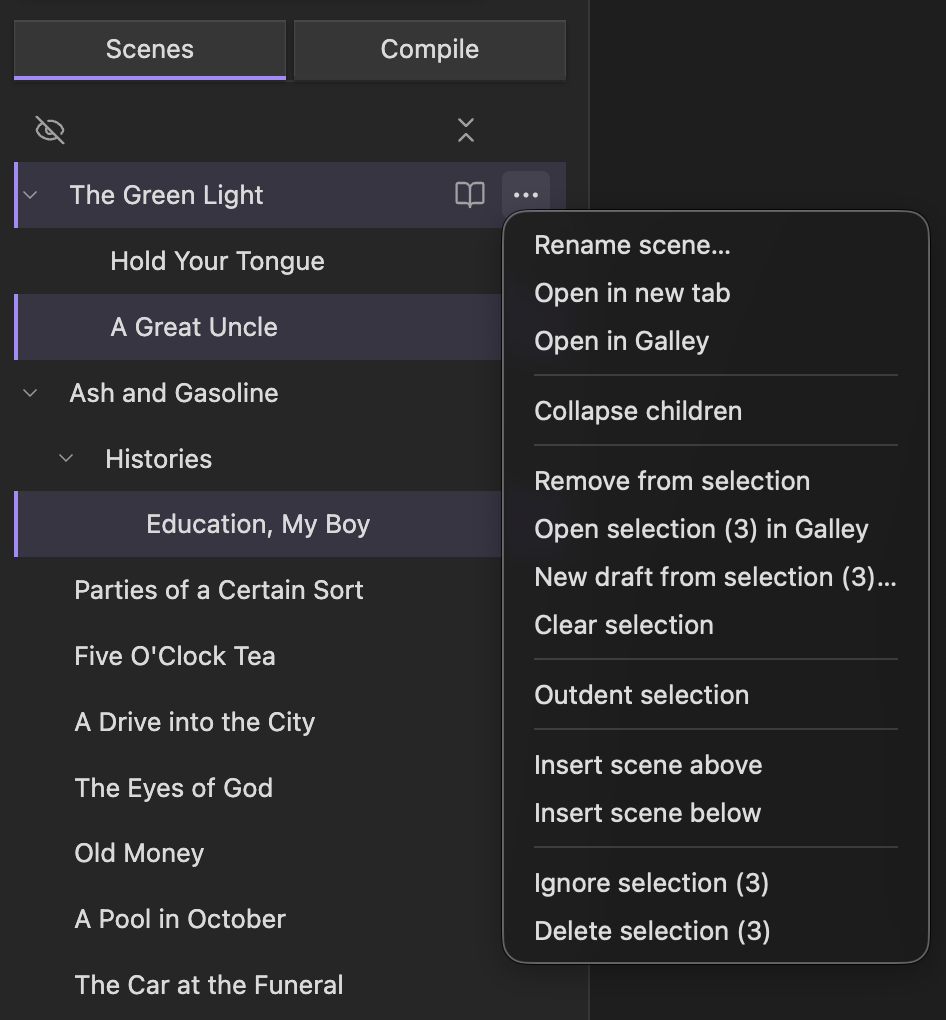946x1020 pixels.
Task: Toggle ignored scenes visibility eye icon
Action: [49, 130]
